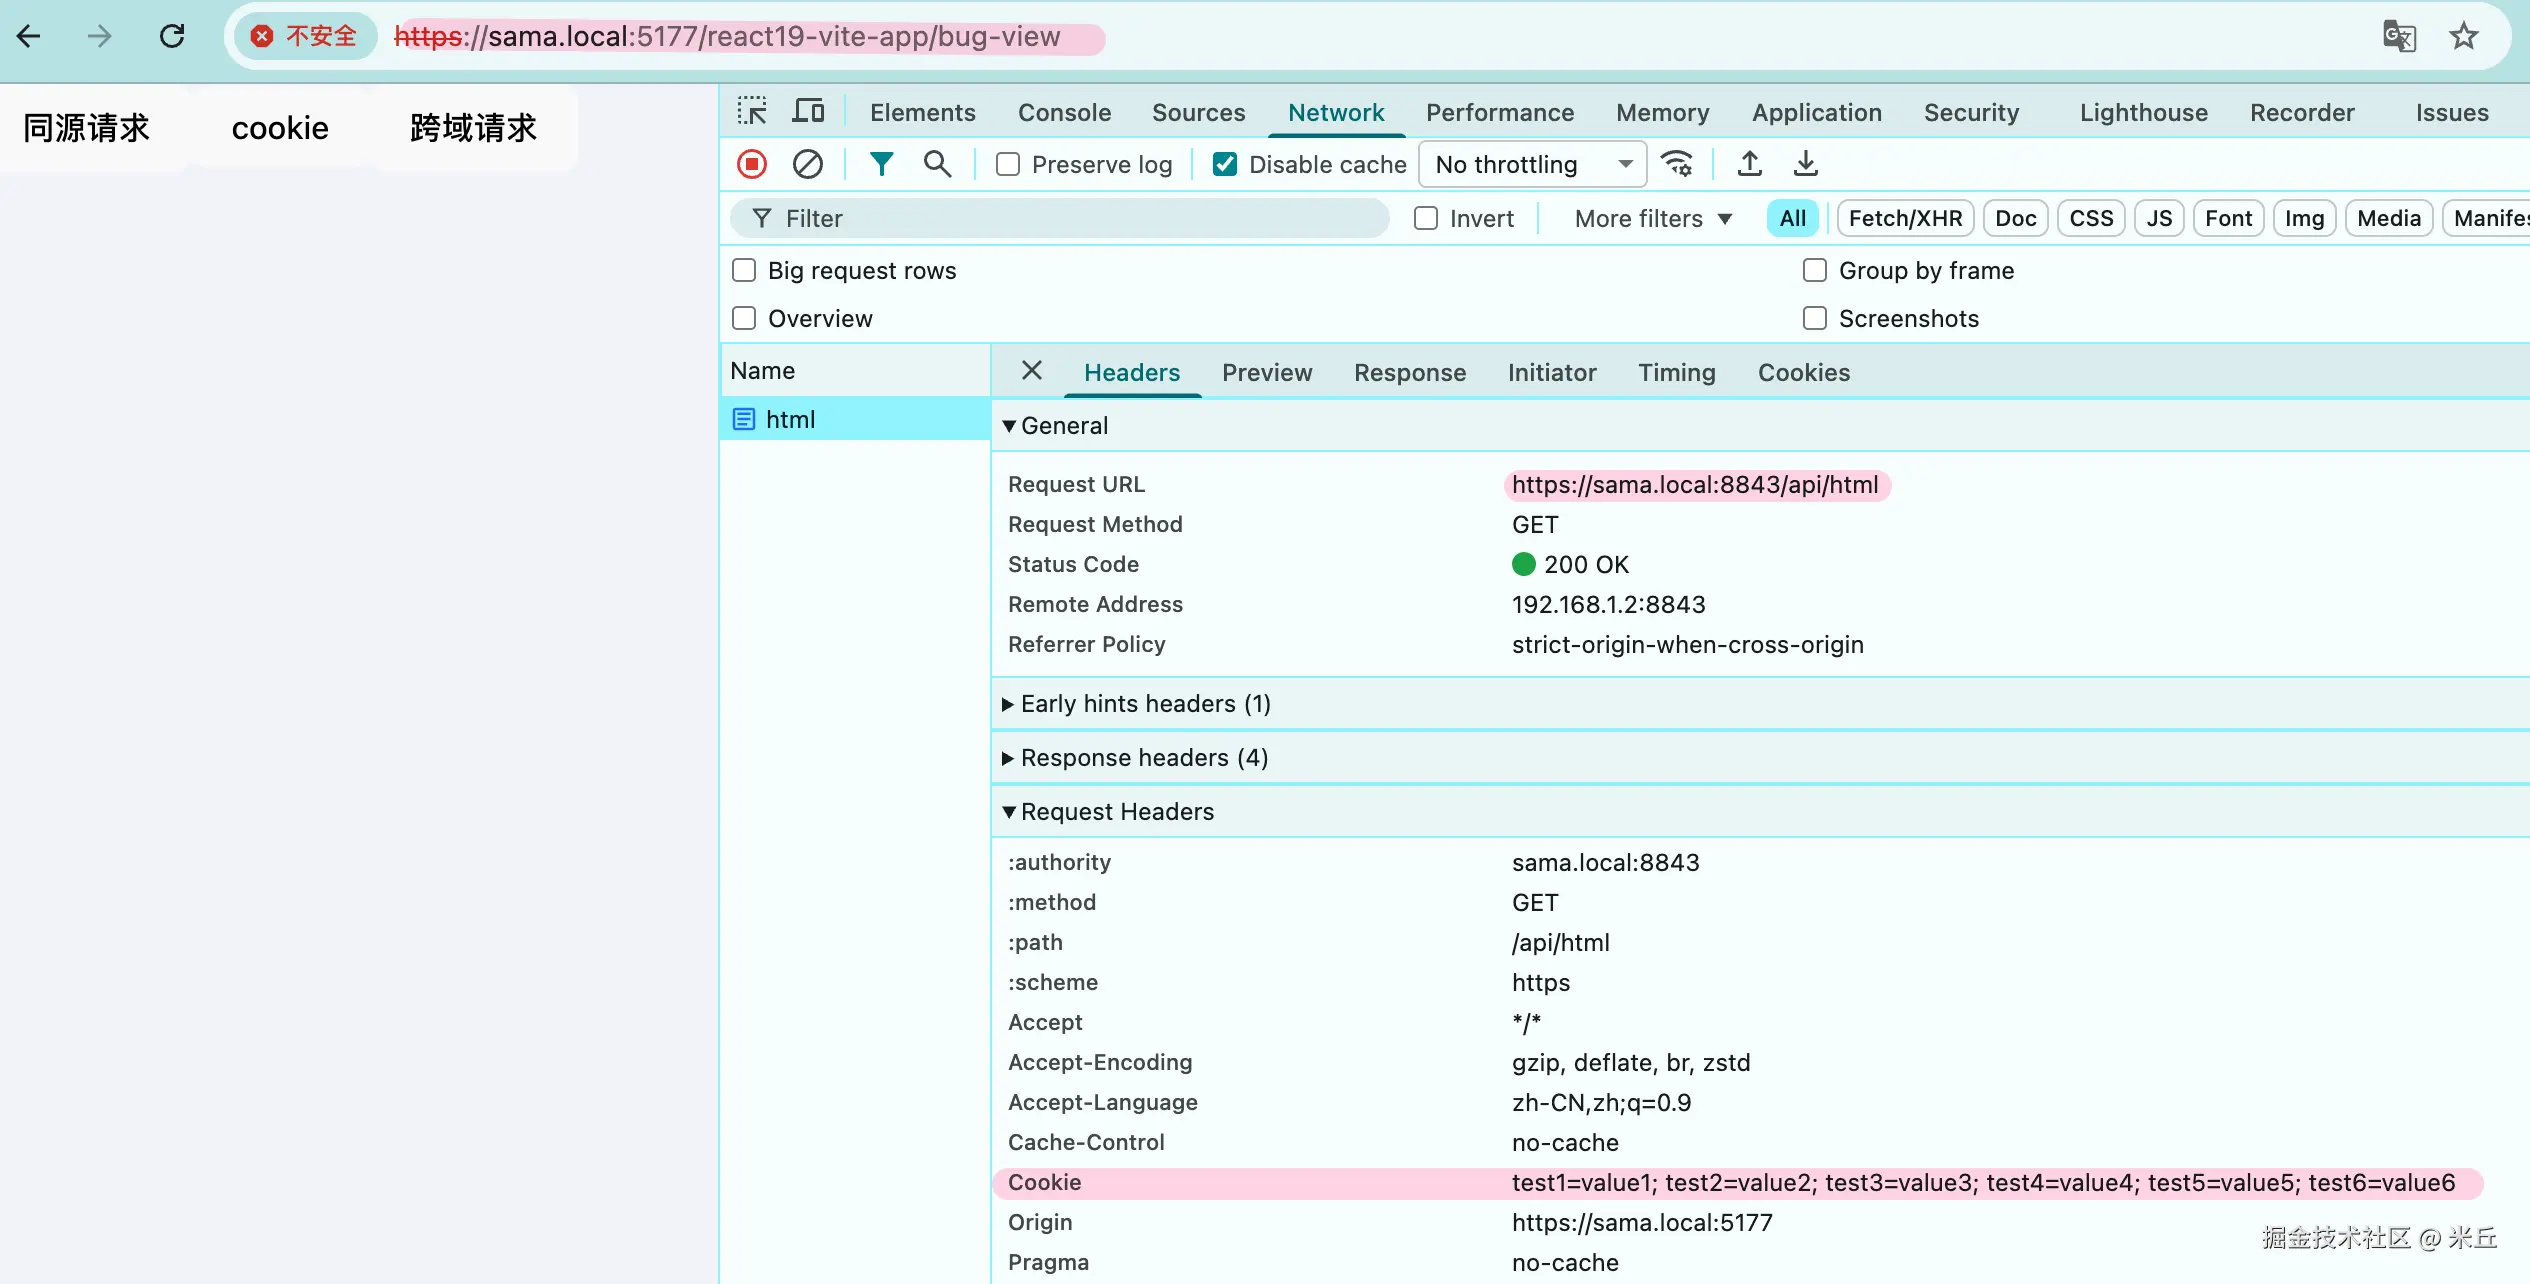This screenshot has width=2530, height=1284.
Task: Switch to the Elements panel tab
Action: point(922,112)
